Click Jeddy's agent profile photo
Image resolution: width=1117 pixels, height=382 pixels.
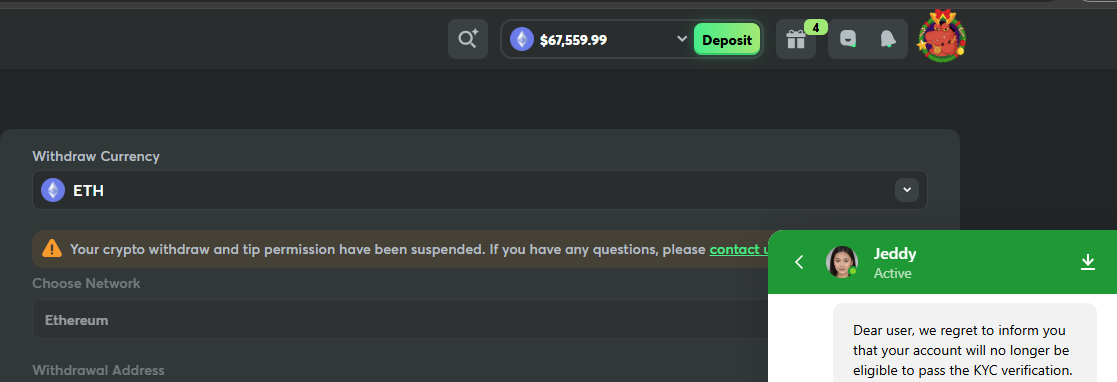[x=841, y=262]
